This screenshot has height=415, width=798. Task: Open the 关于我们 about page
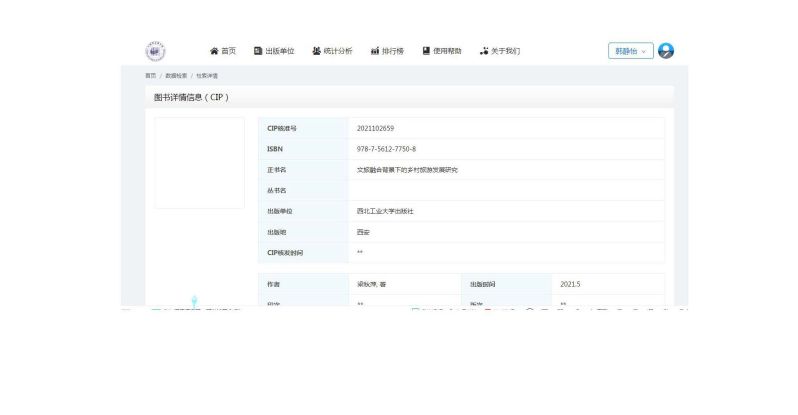pyautogui.click(x=500, y=51)
